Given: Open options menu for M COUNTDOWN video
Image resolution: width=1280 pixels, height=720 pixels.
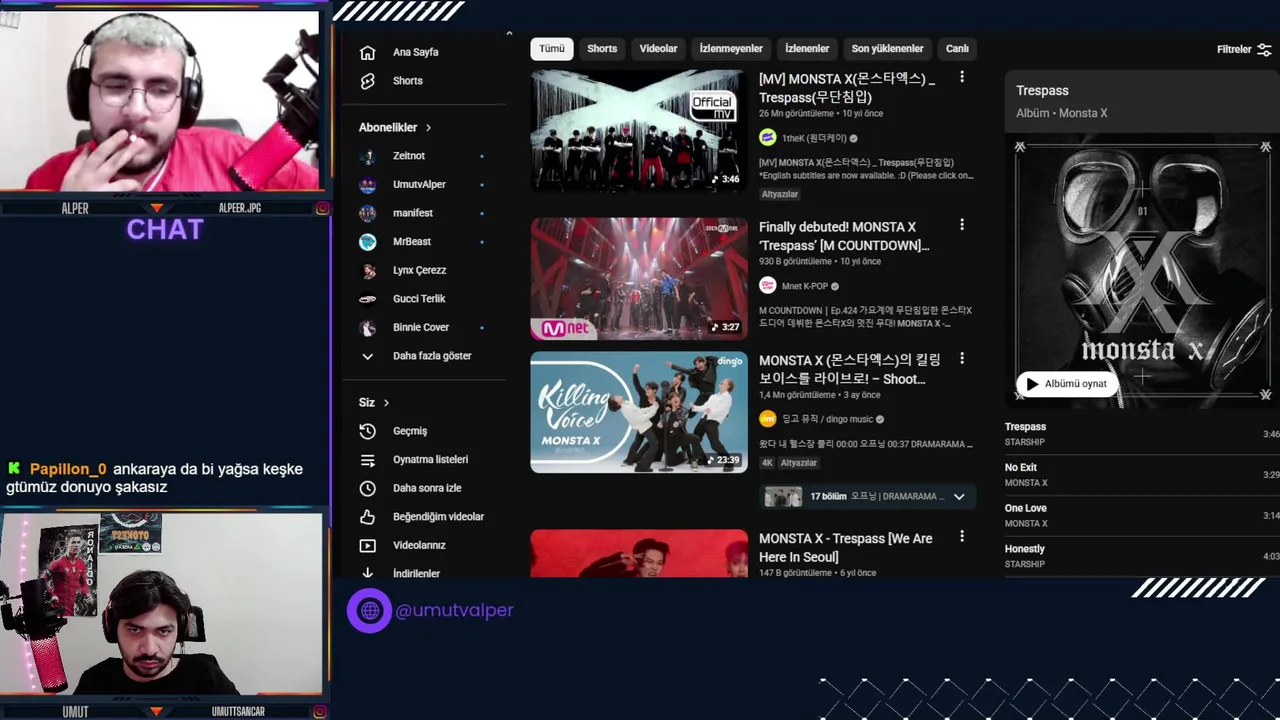Looking at the screenshot, I should point(962,225).
